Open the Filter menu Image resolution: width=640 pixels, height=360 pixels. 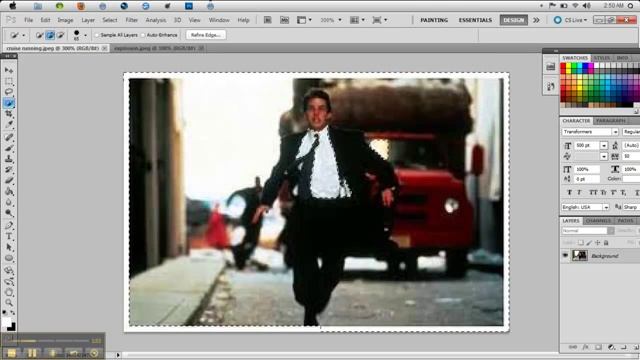pyautogui.click(x=131, y=20)
